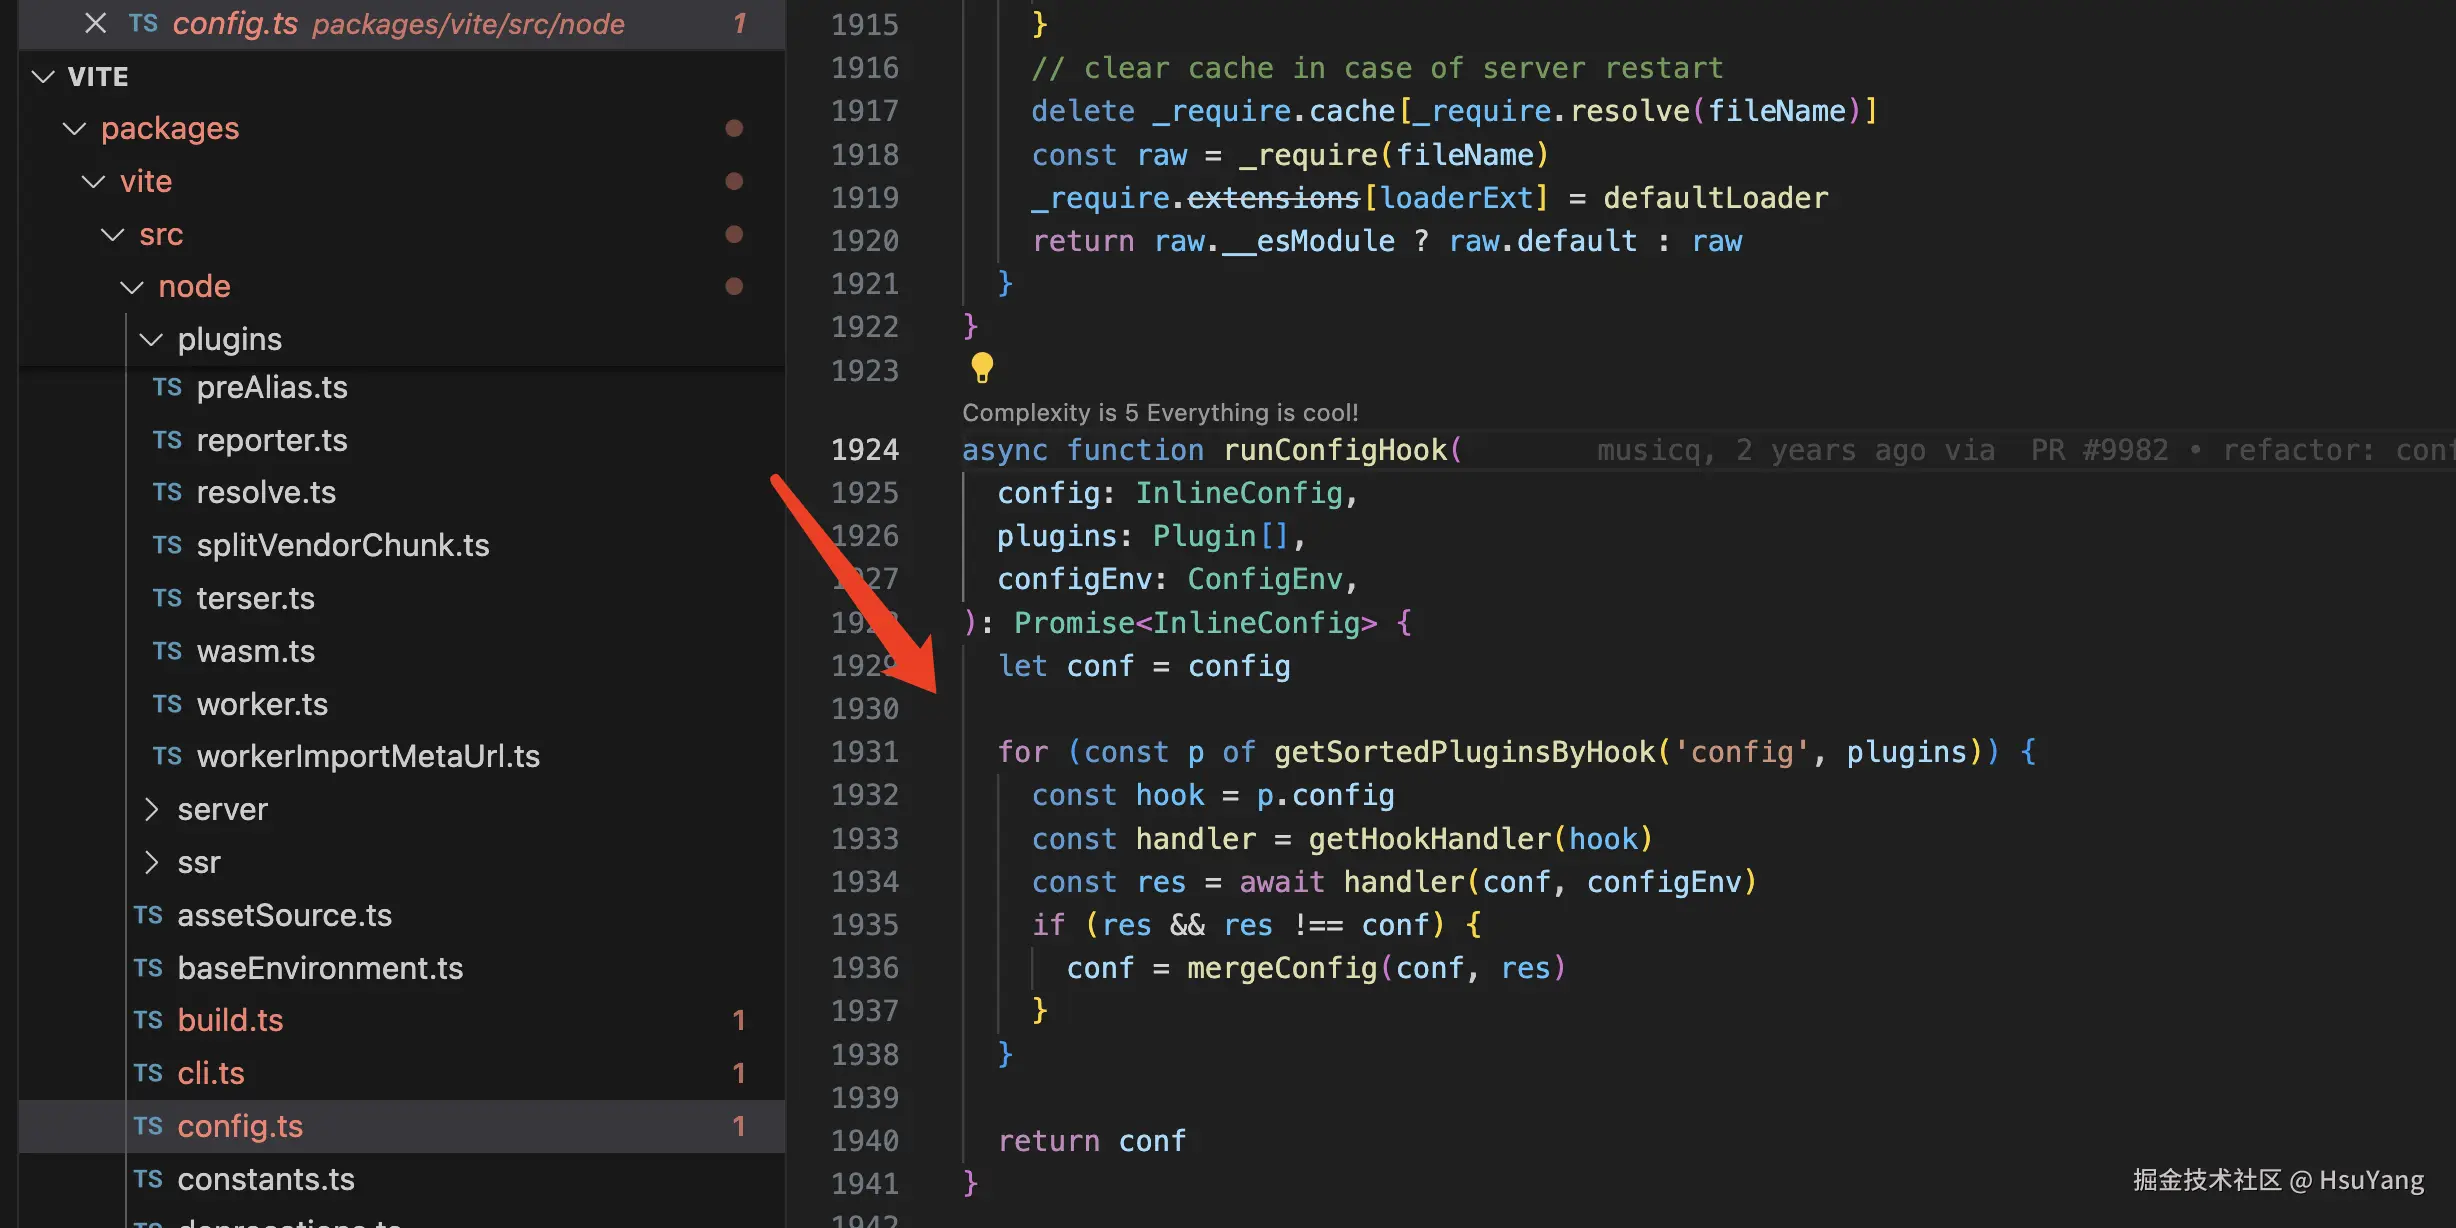Collapse the plugins folder
This screenshot has width=2456, height=1228.
coord(151,340)
